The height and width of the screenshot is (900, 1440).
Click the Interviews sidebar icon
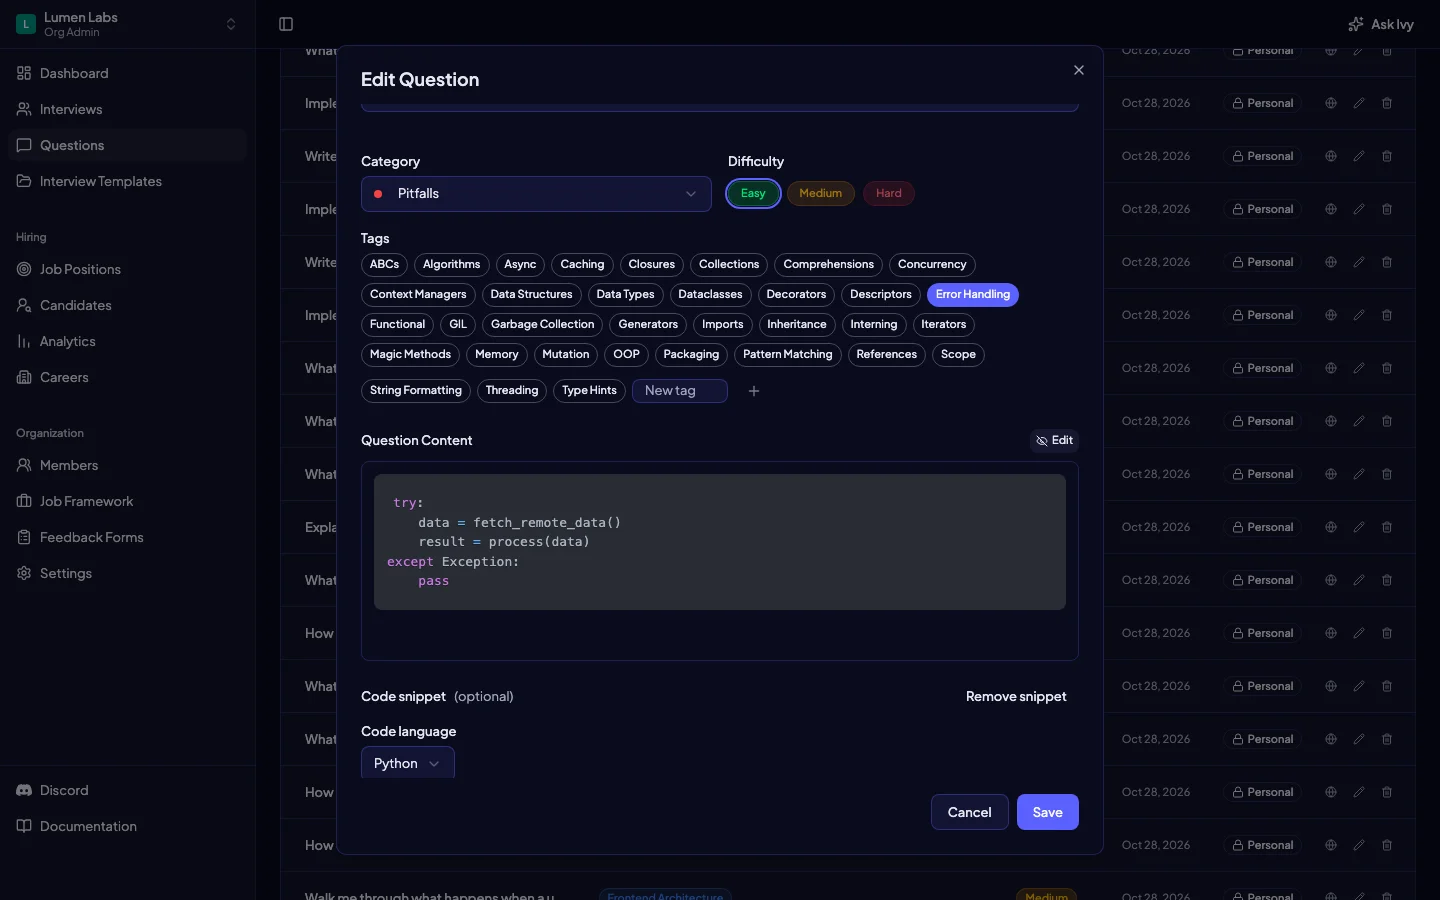(24, 109)
